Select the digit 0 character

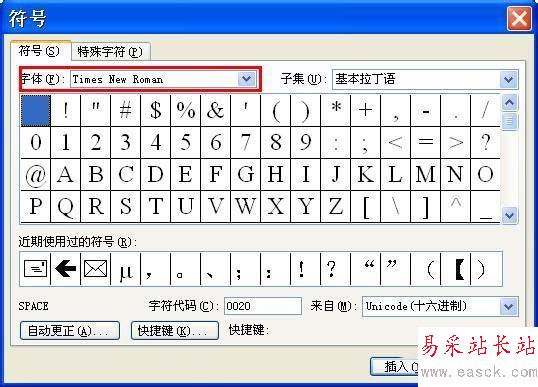click(36, 142)
